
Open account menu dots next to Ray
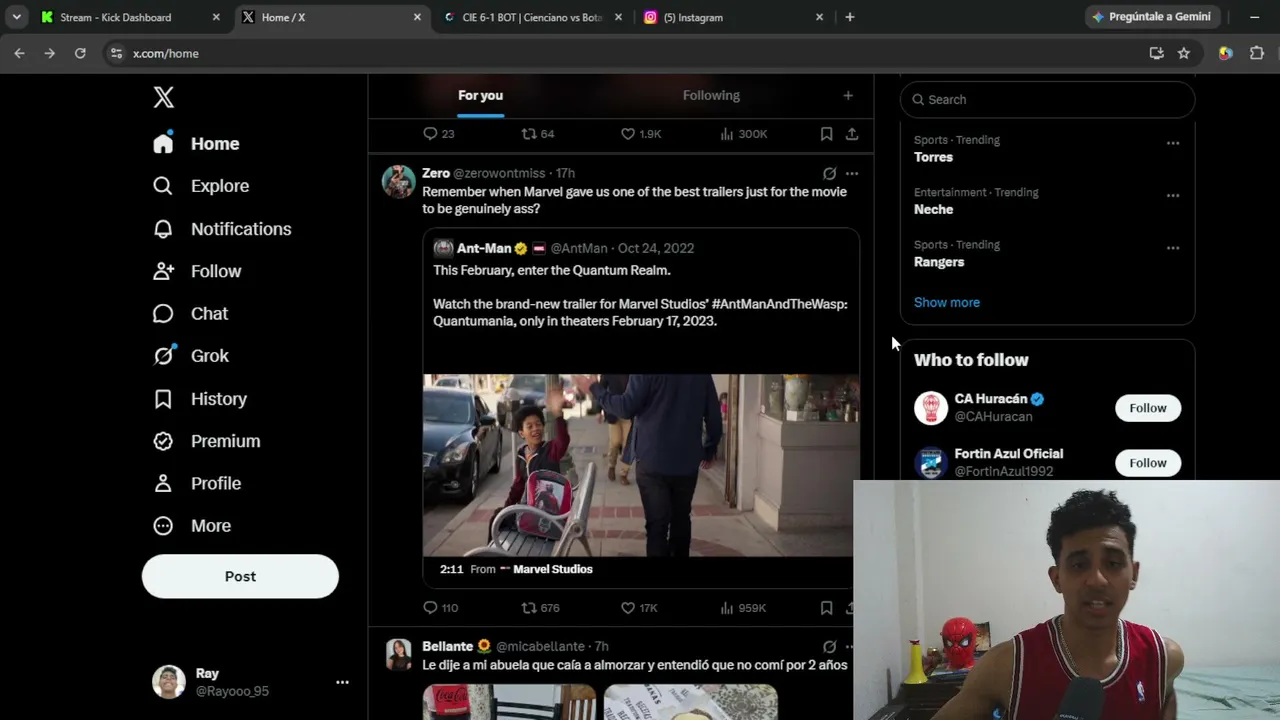coord(342,682)
